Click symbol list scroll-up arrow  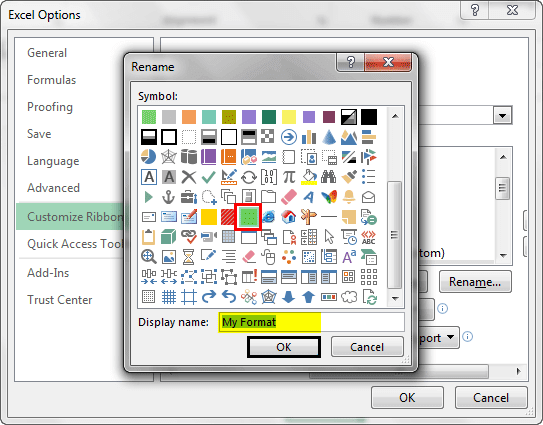click(x=395, y=116)
